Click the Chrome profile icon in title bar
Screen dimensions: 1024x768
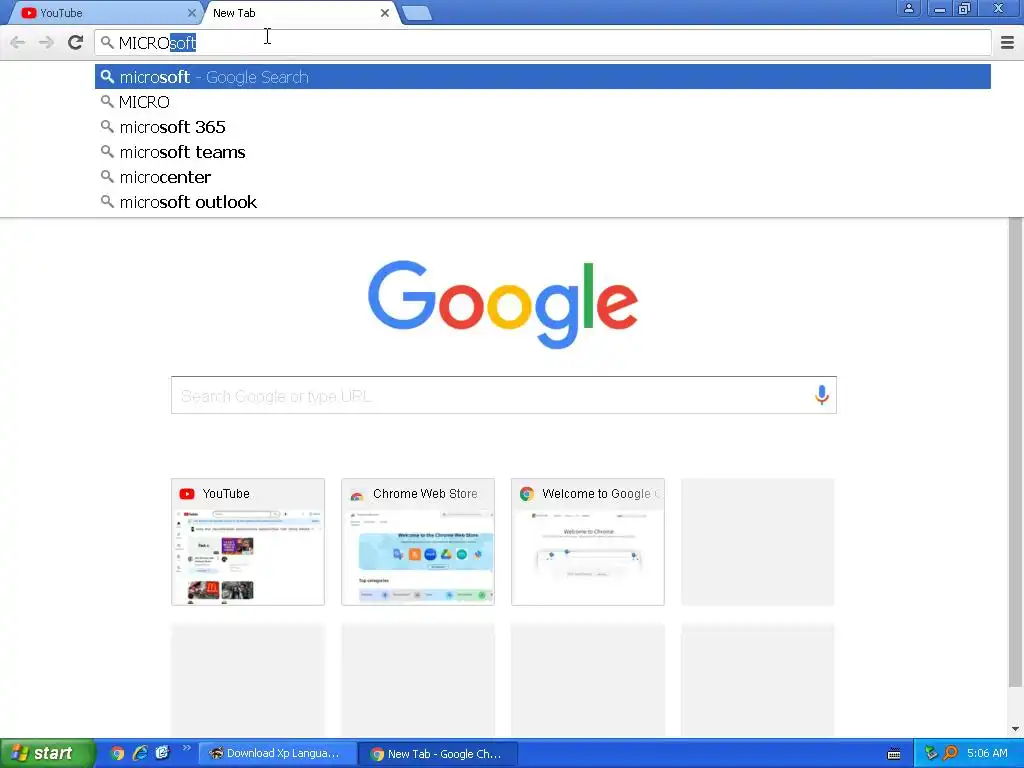(908, 8)
